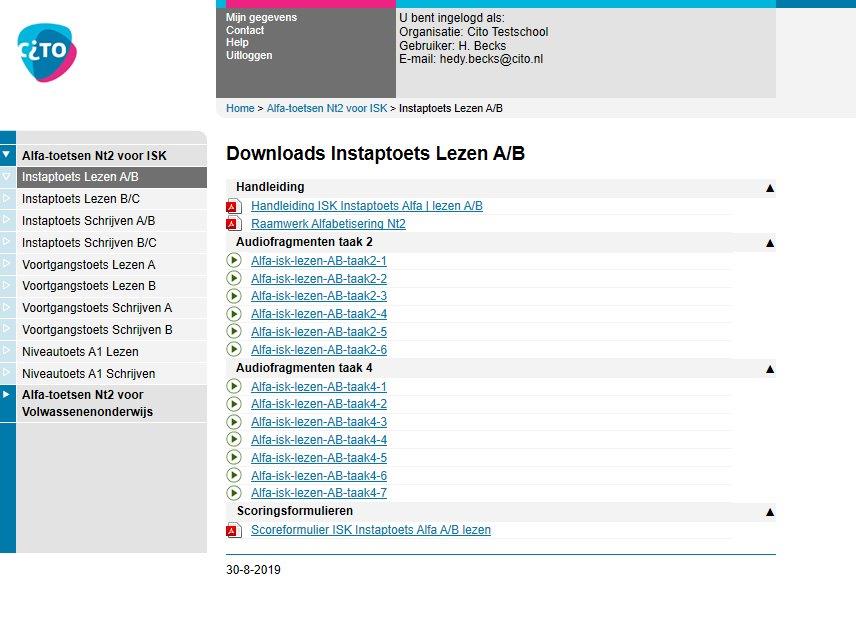Click PDF icon beside Scoreformulier ISK Instaptoets
Screen dimensions: 856x618
pyautogui.click(x=234, y=530)
